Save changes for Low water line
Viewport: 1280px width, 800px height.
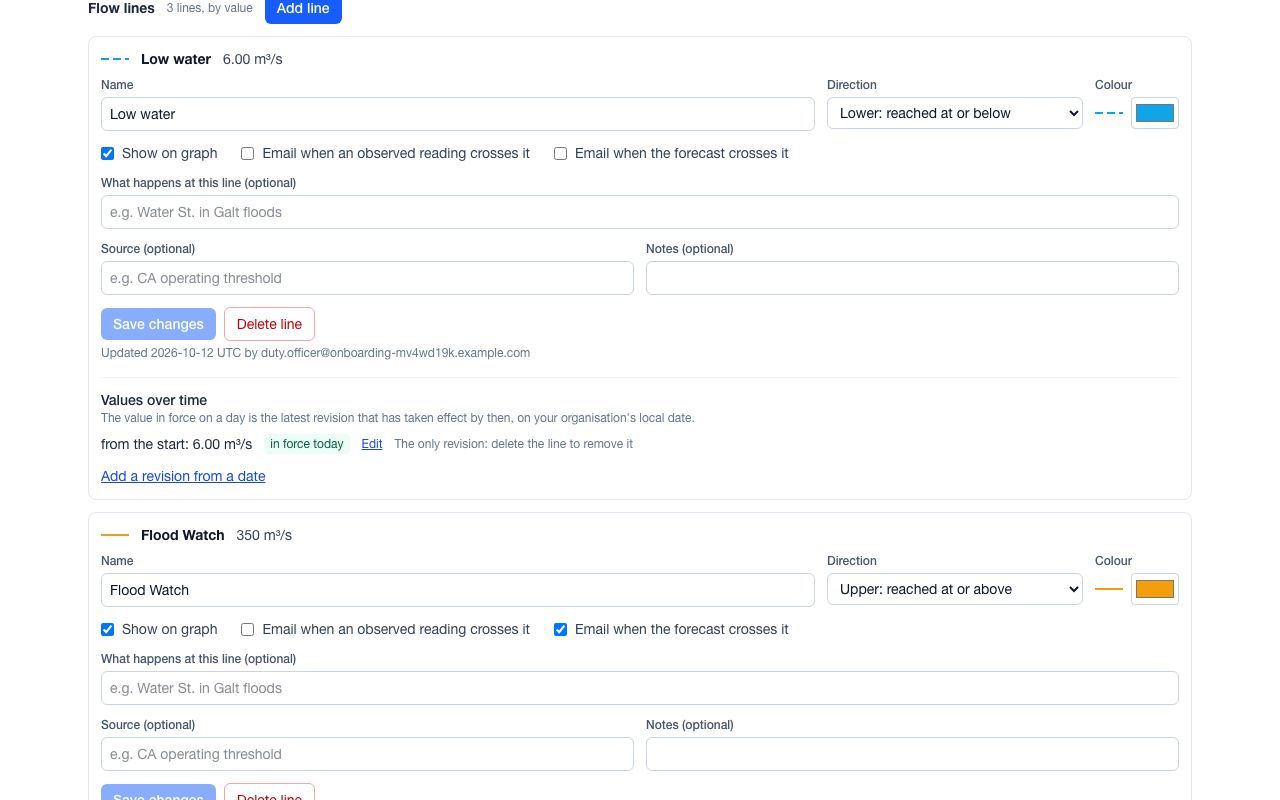point(158,324)
